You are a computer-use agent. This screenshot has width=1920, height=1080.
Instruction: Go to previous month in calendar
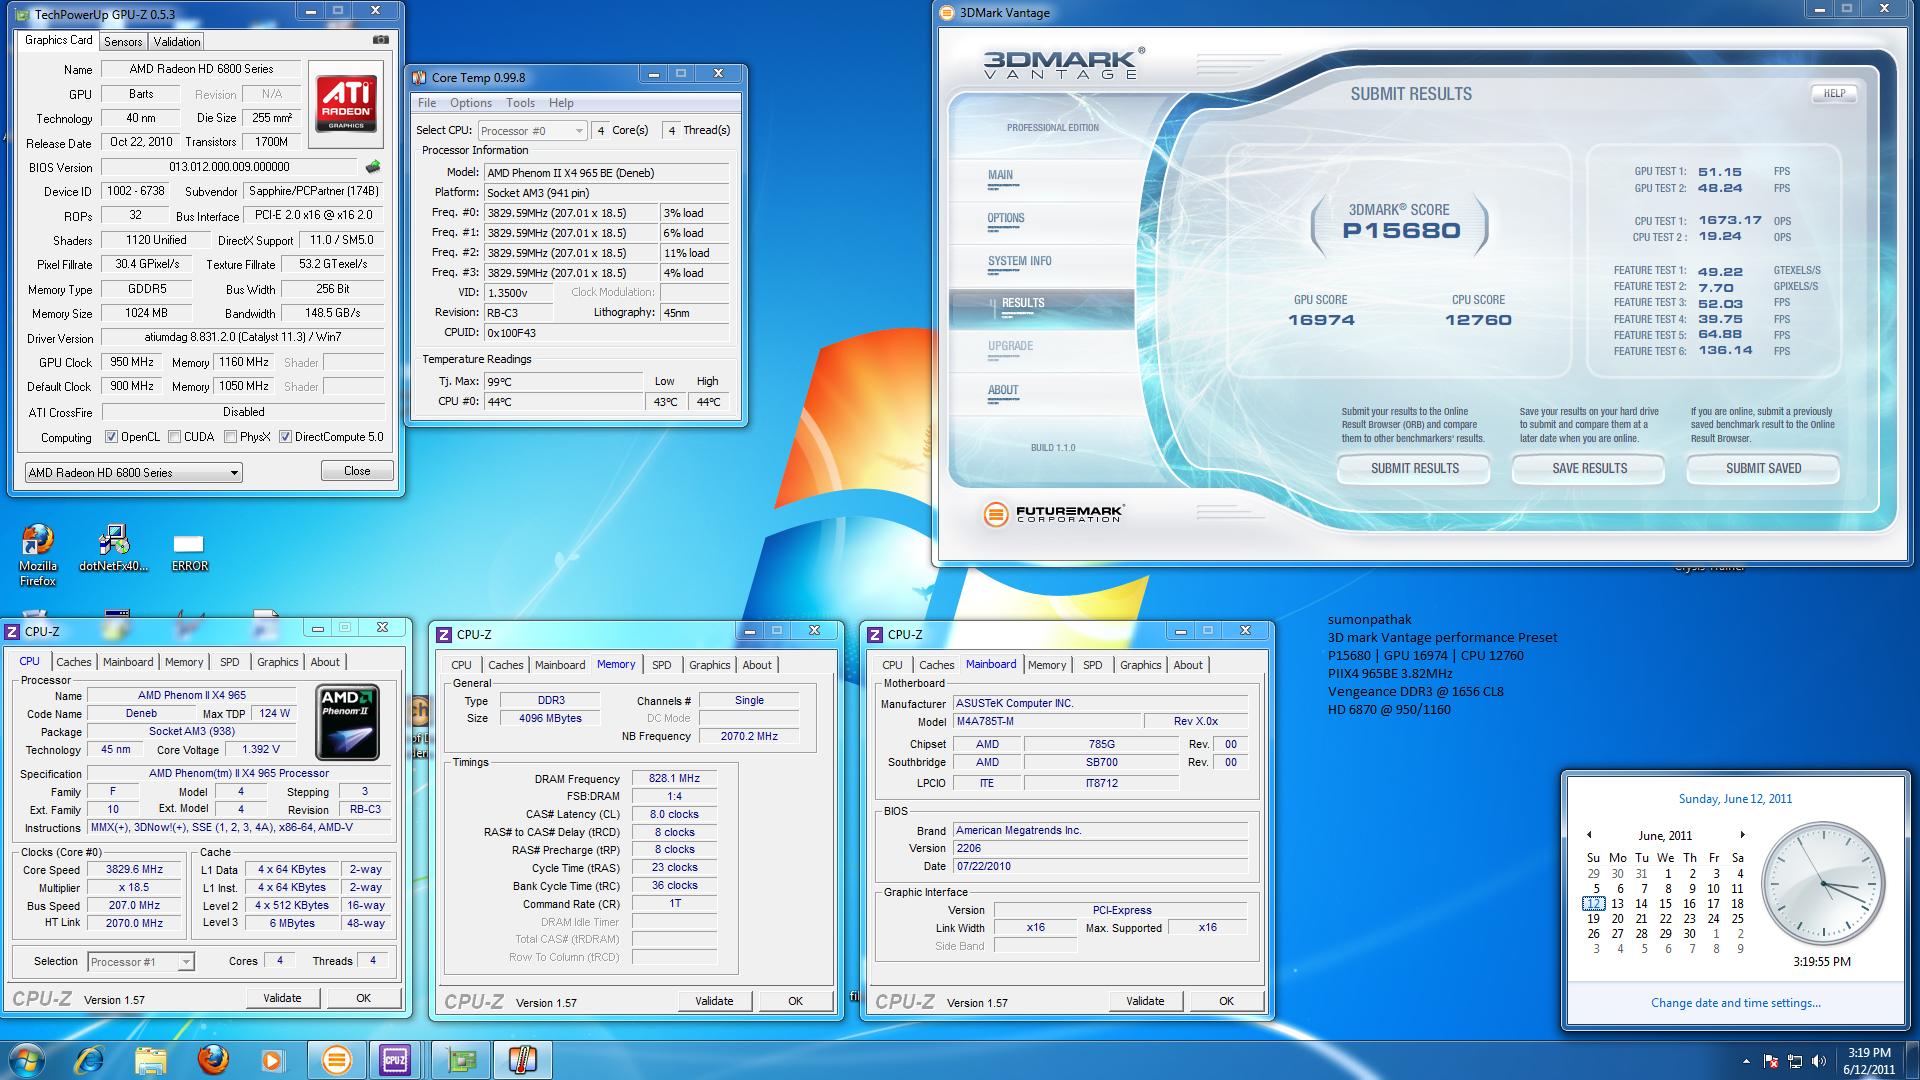coord(1589,835)
